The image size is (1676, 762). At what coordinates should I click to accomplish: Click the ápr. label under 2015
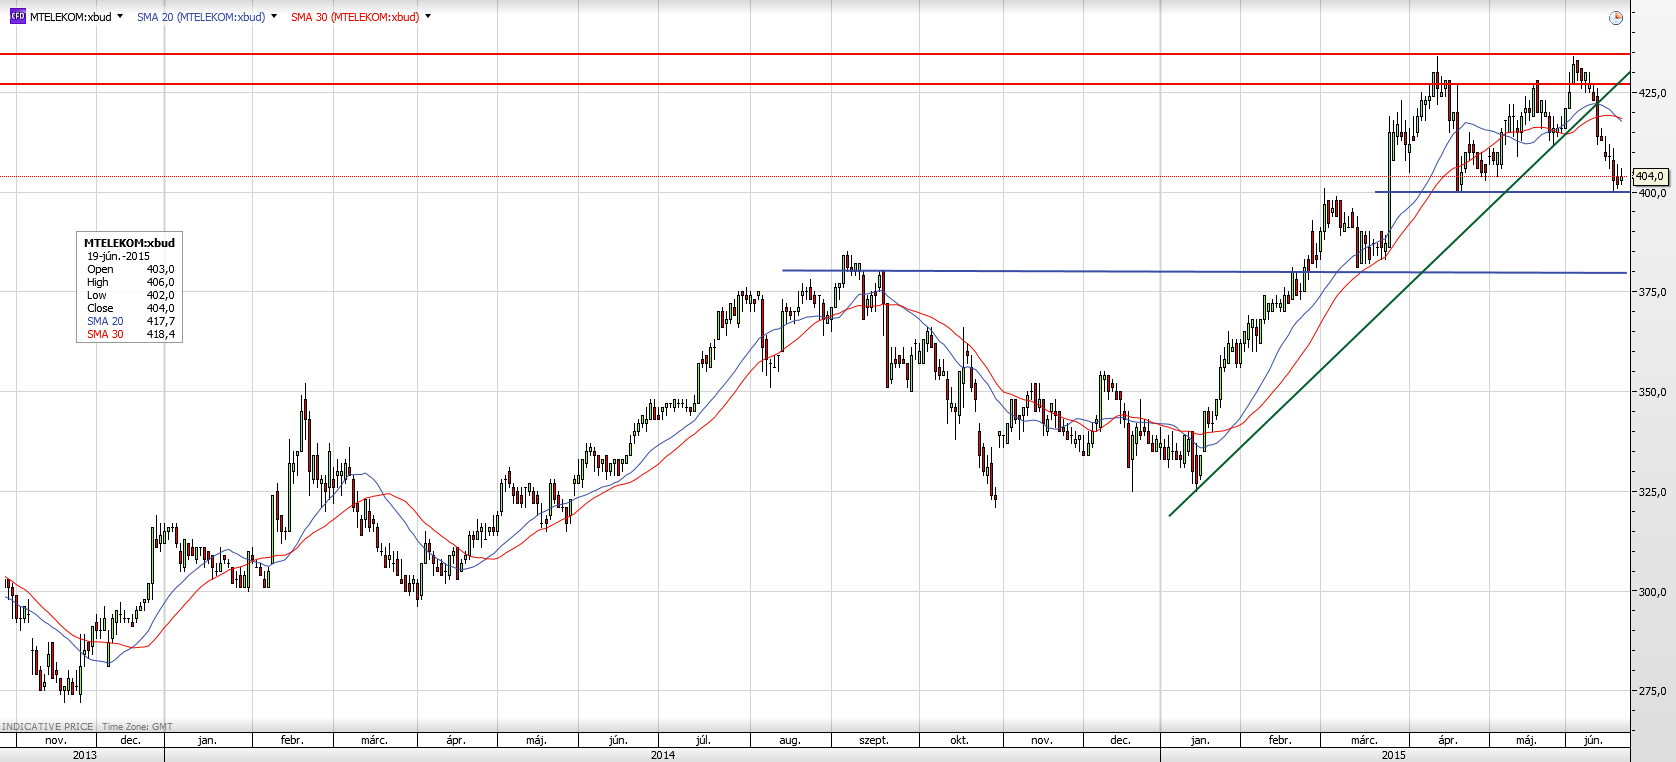(1448, 740)
